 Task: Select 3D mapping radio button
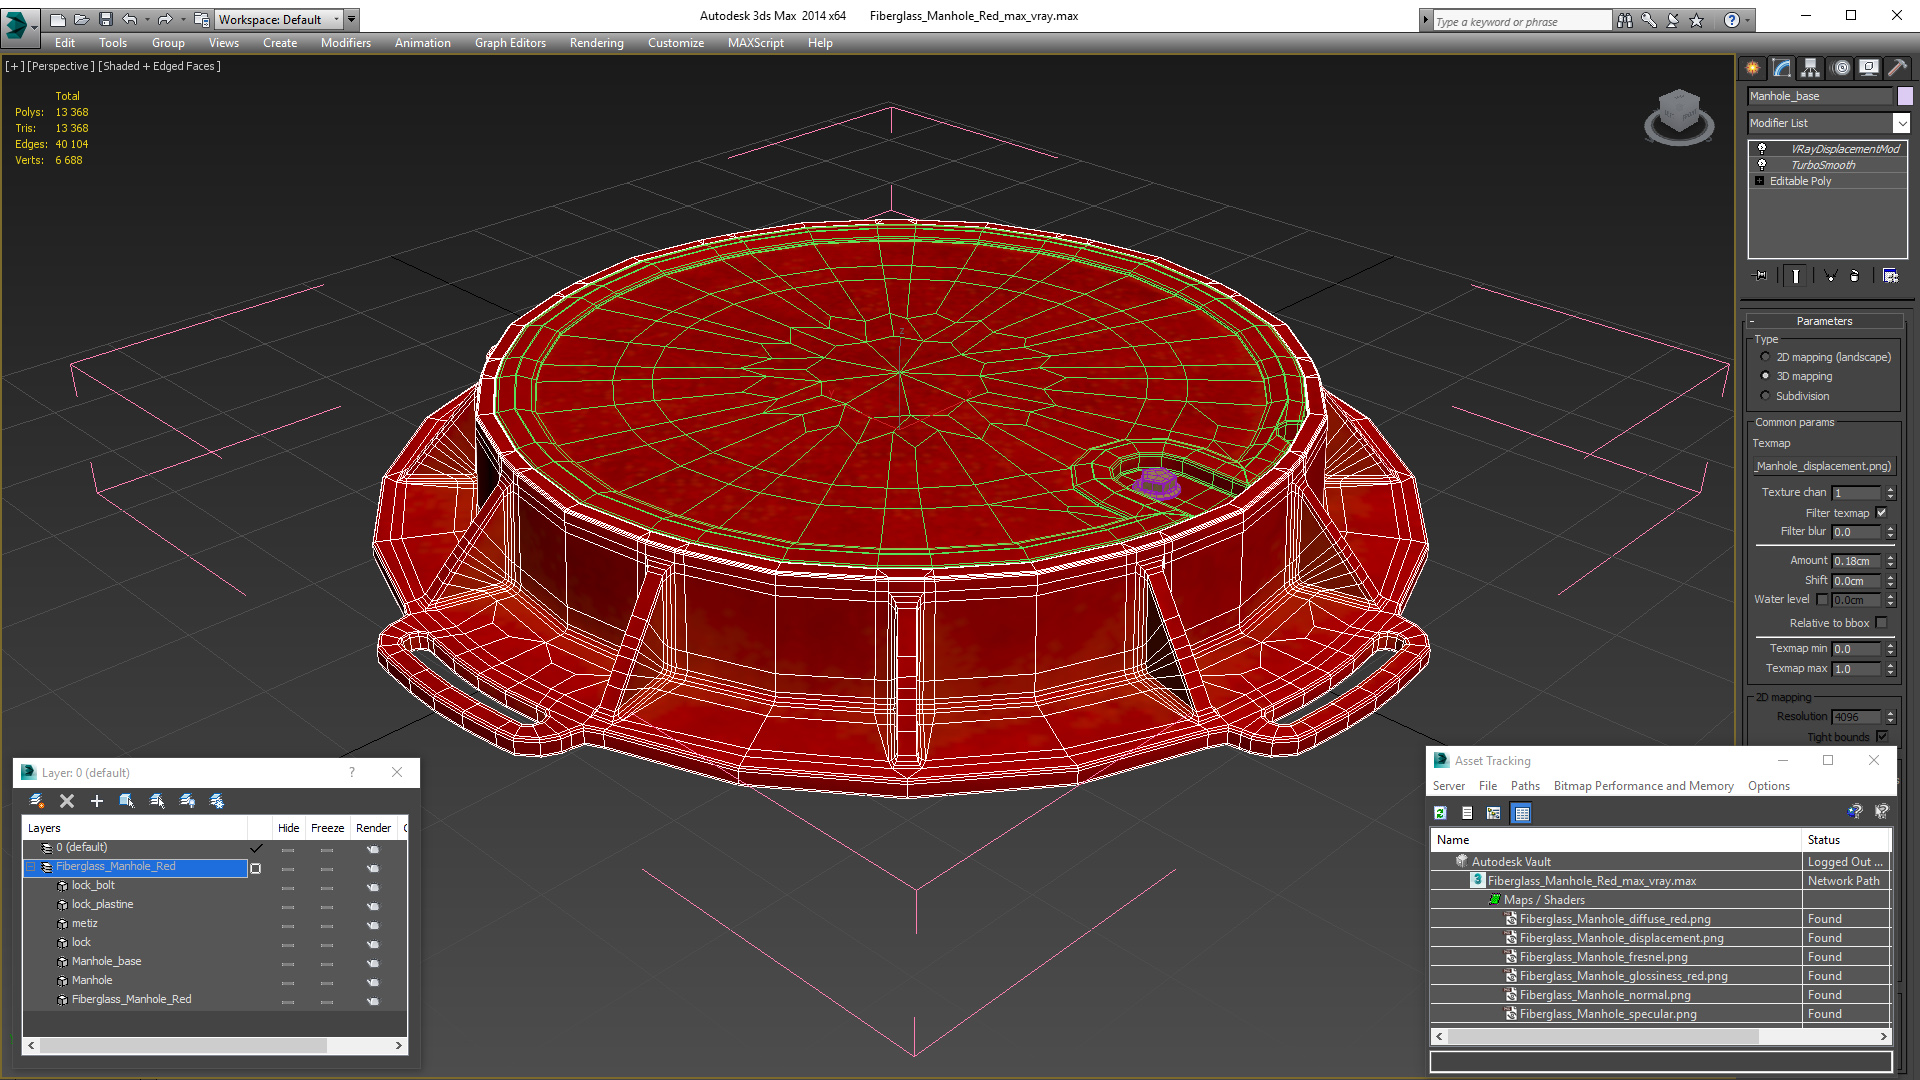(x=1765, y=376)
